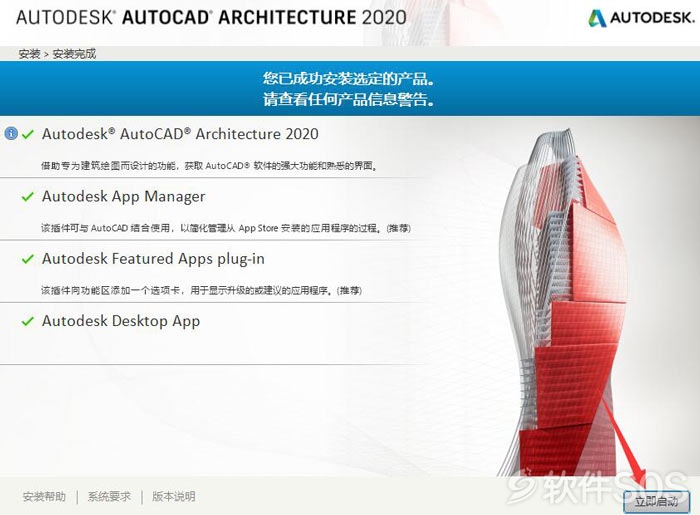
Task: Select the Autodesk Desktop App title
Action: 121,321
